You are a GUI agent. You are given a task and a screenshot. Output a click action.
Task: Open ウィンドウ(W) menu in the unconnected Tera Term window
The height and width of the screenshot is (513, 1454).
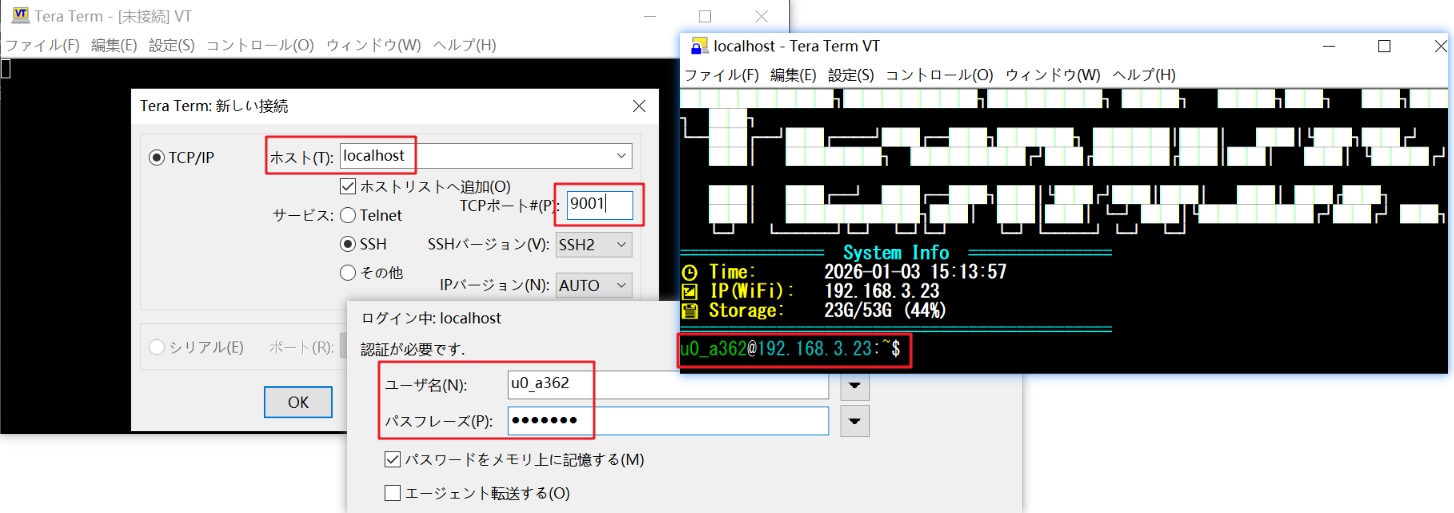pos(374,45)
